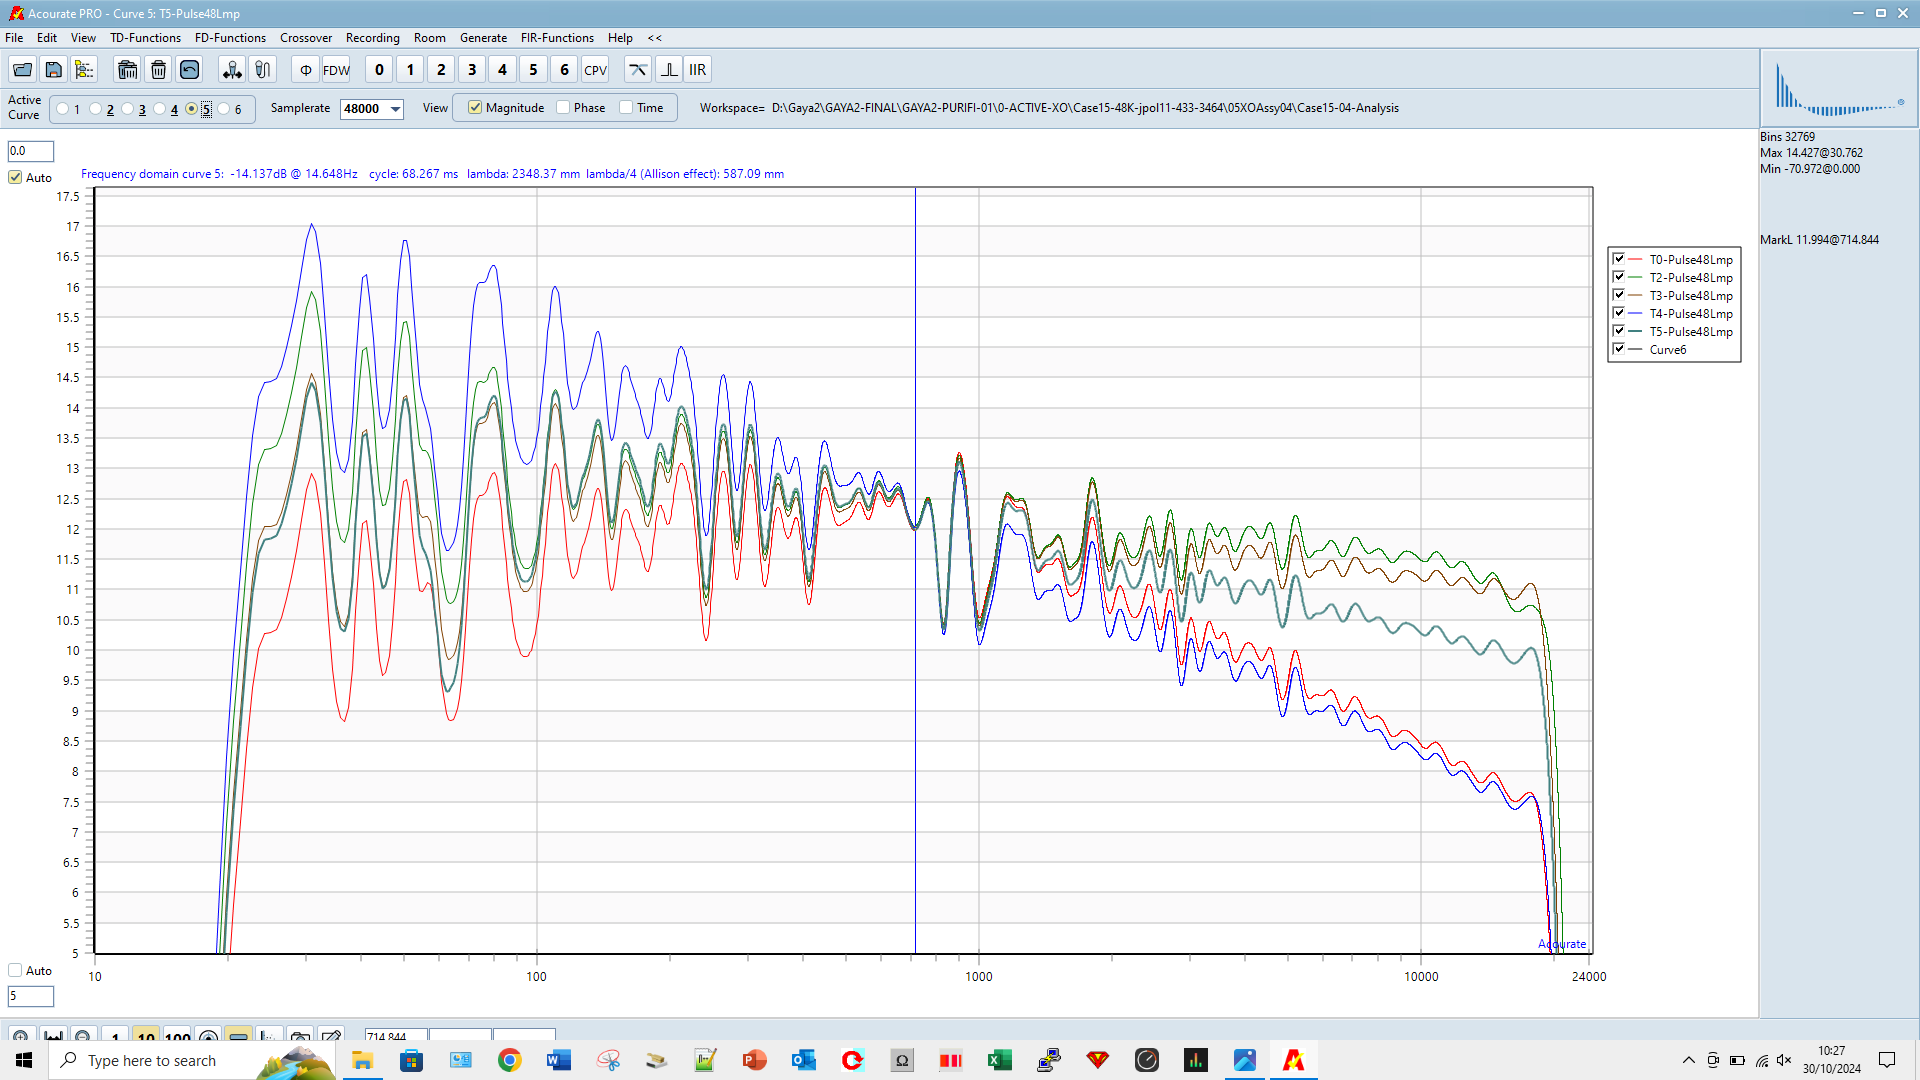Open PowerPoint from the taskbar
Screen dimensions: 1920x1080
tap(754, 1060)
